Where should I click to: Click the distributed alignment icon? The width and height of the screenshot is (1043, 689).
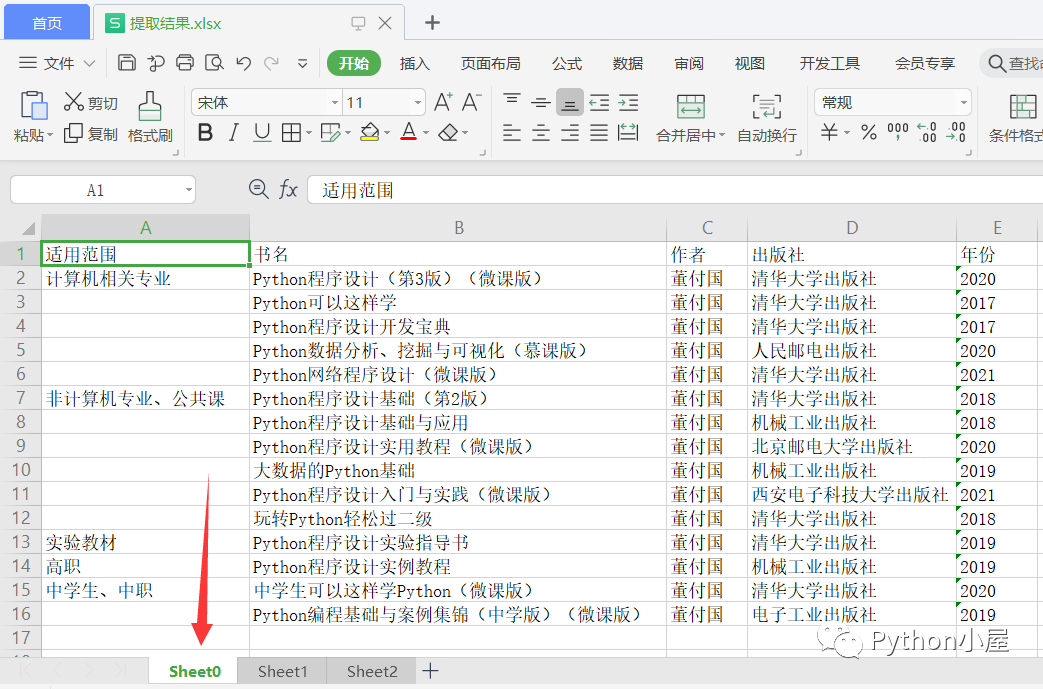pyautogui.click(x=629, y=133)
